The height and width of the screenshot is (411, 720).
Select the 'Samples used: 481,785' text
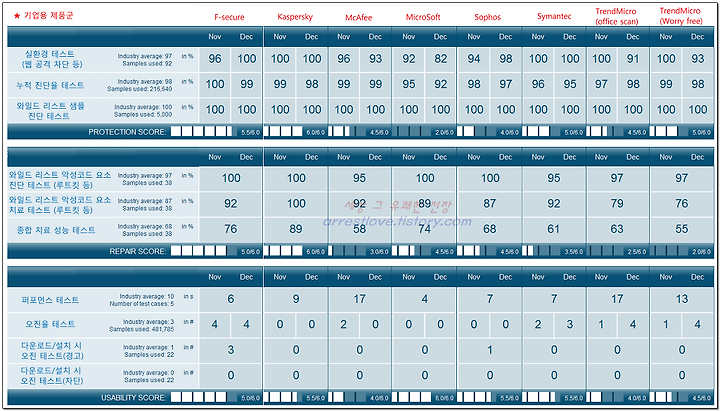tap(141, 329)
